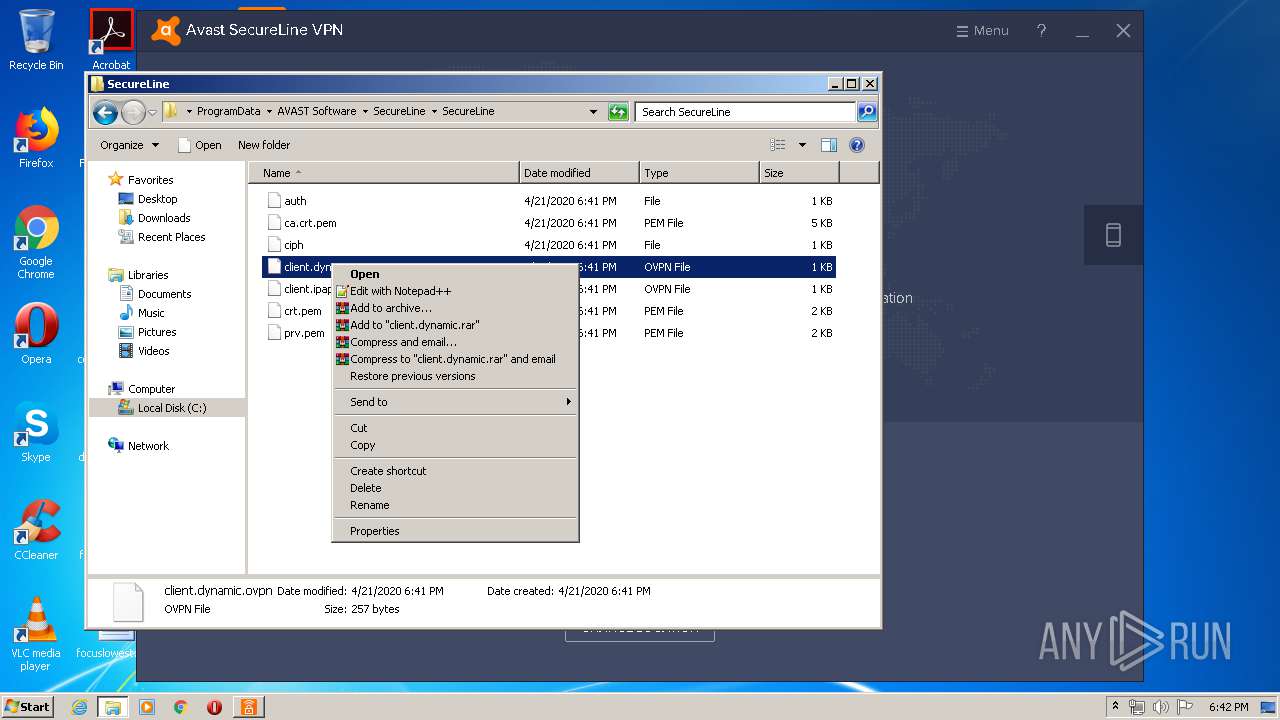Click the Explorer Forward navigation arrow

coord(132,112)
